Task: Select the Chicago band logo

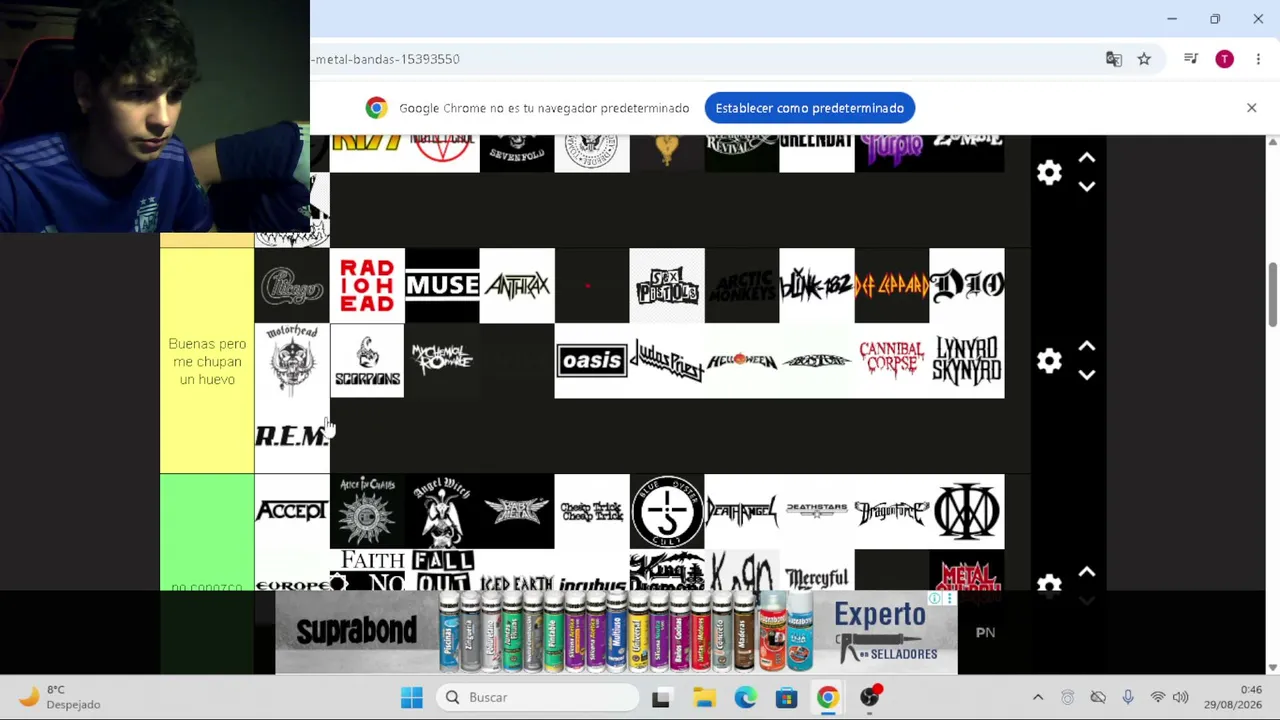Action: click(x=292, y=286)
